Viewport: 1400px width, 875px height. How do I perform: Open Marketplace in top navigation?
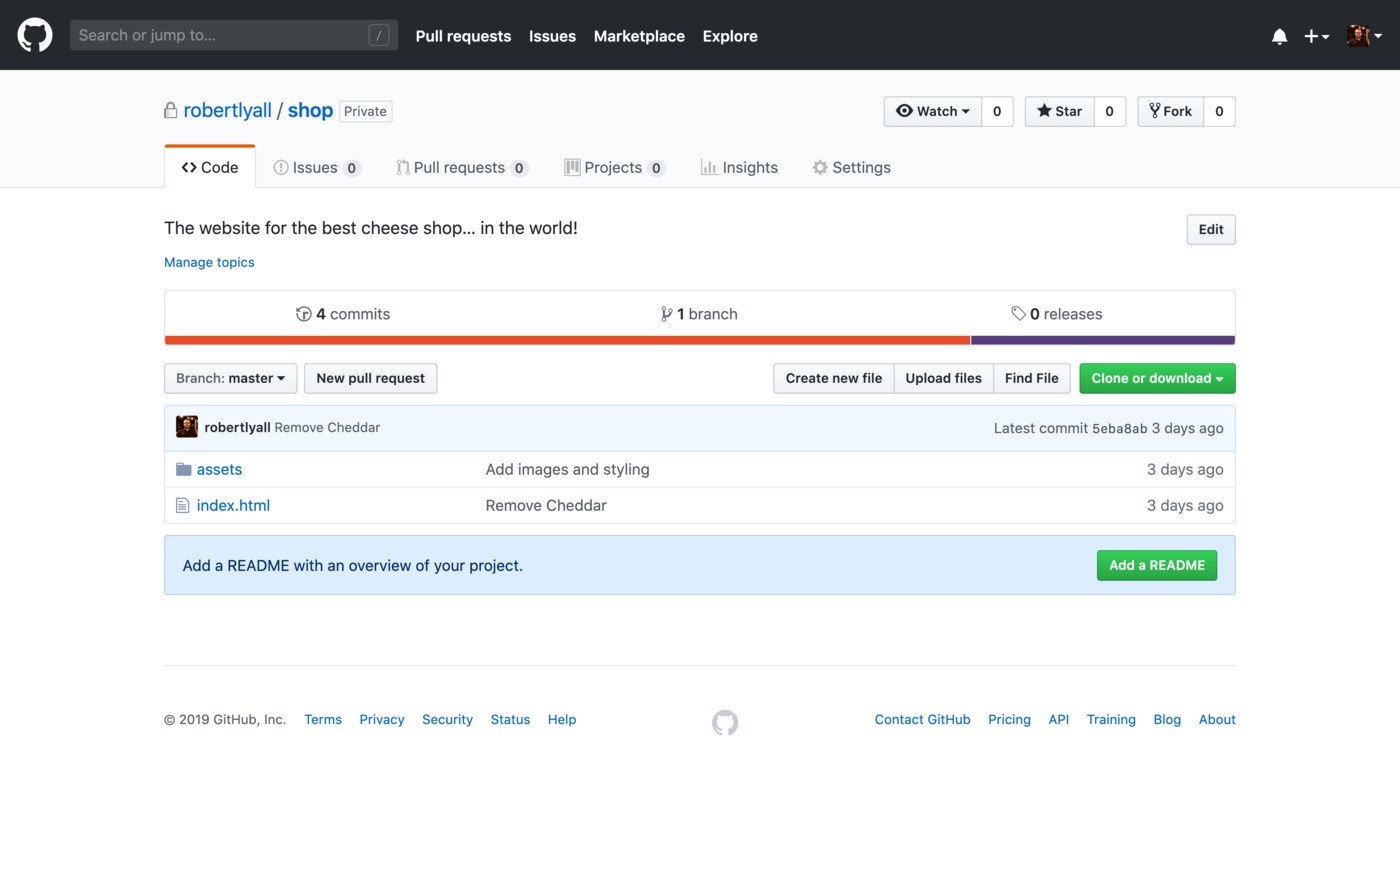639,36
